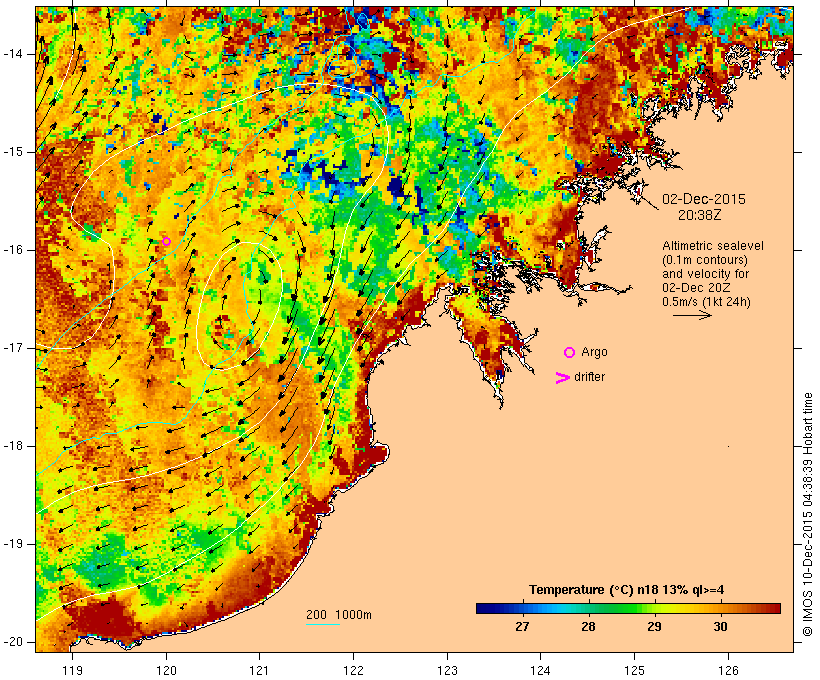Click the longitude label '120'
The image size is (820, 680).
click(166, 670)
